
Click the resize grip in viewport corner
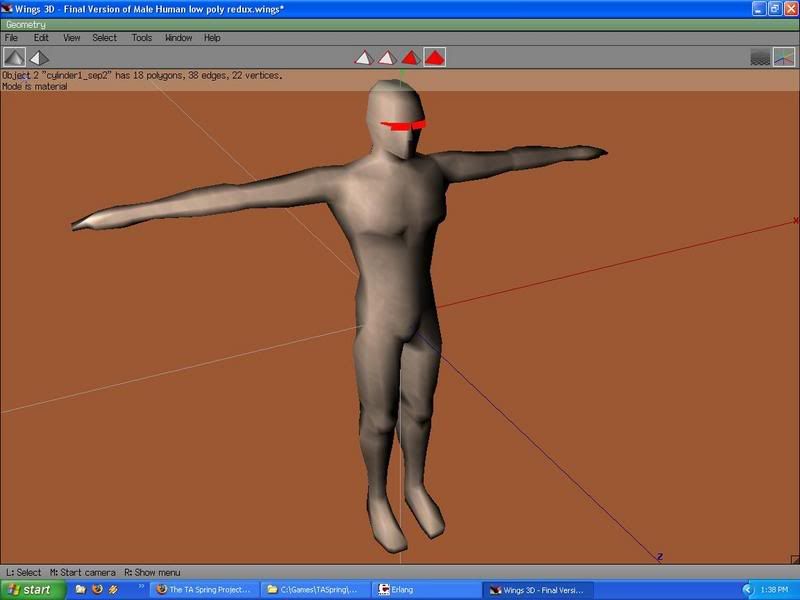coord(795,560)
